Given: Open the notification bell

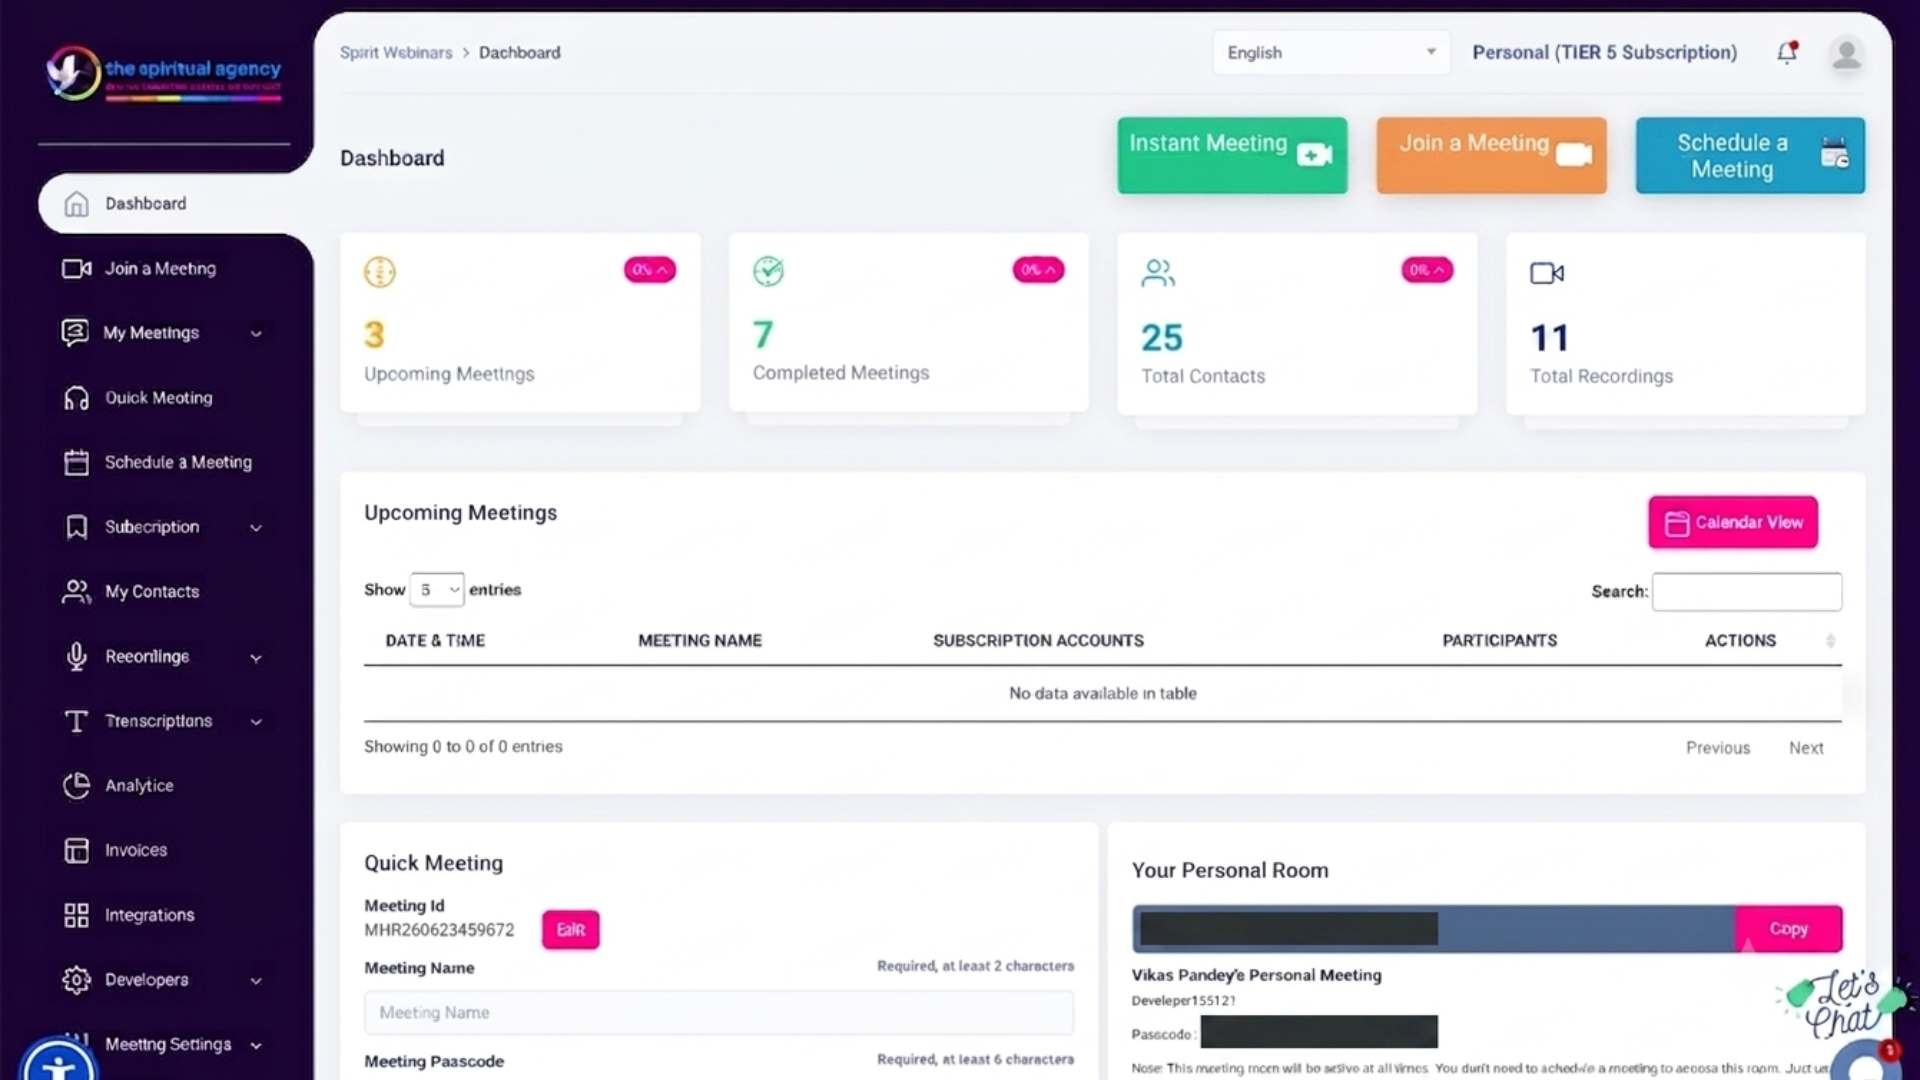Looking at the screenshot, I should coord(1787,52).
